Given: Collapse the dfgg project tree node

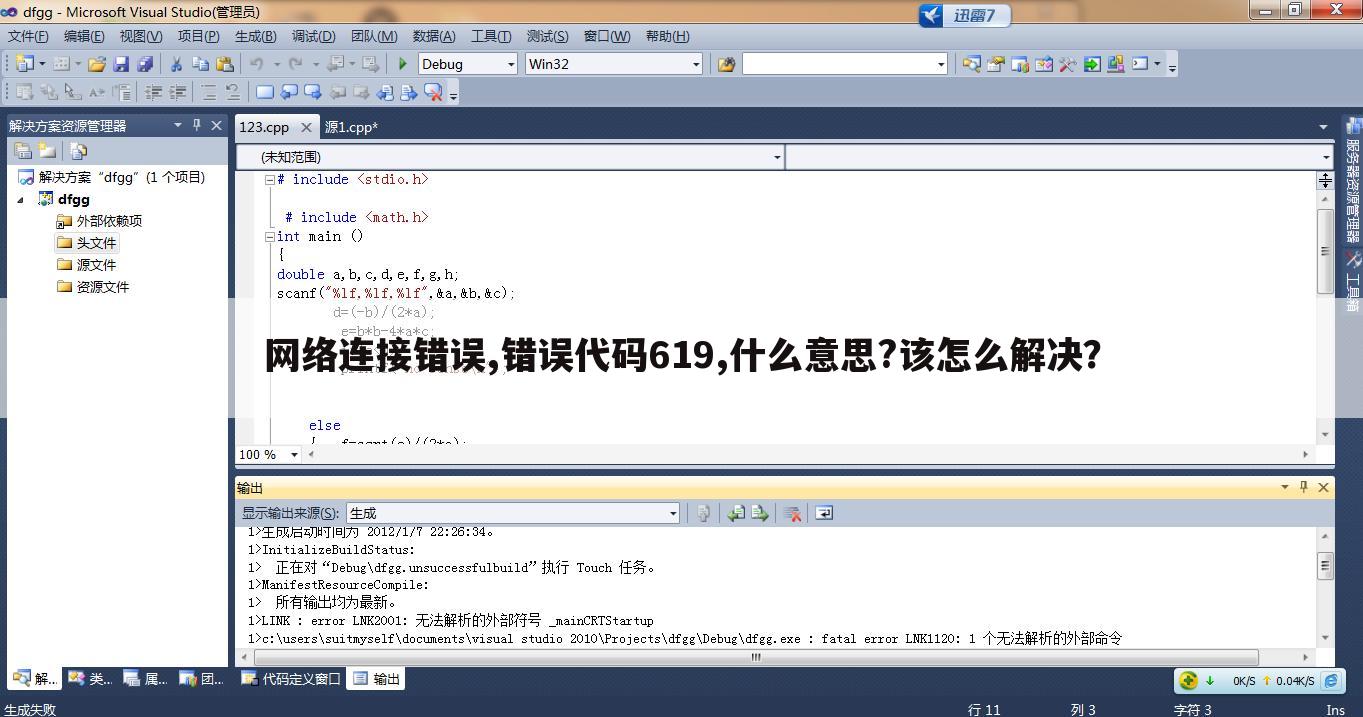Looking at the screenshot, I should point(21,199).
